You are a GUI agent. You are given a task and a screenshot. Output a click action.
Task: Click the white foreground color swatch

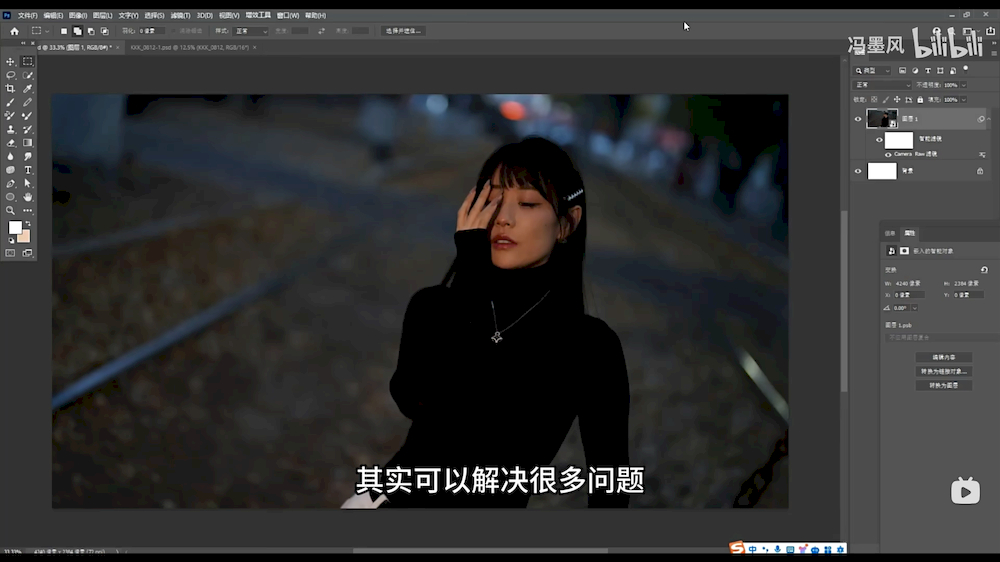click(15, 228)
